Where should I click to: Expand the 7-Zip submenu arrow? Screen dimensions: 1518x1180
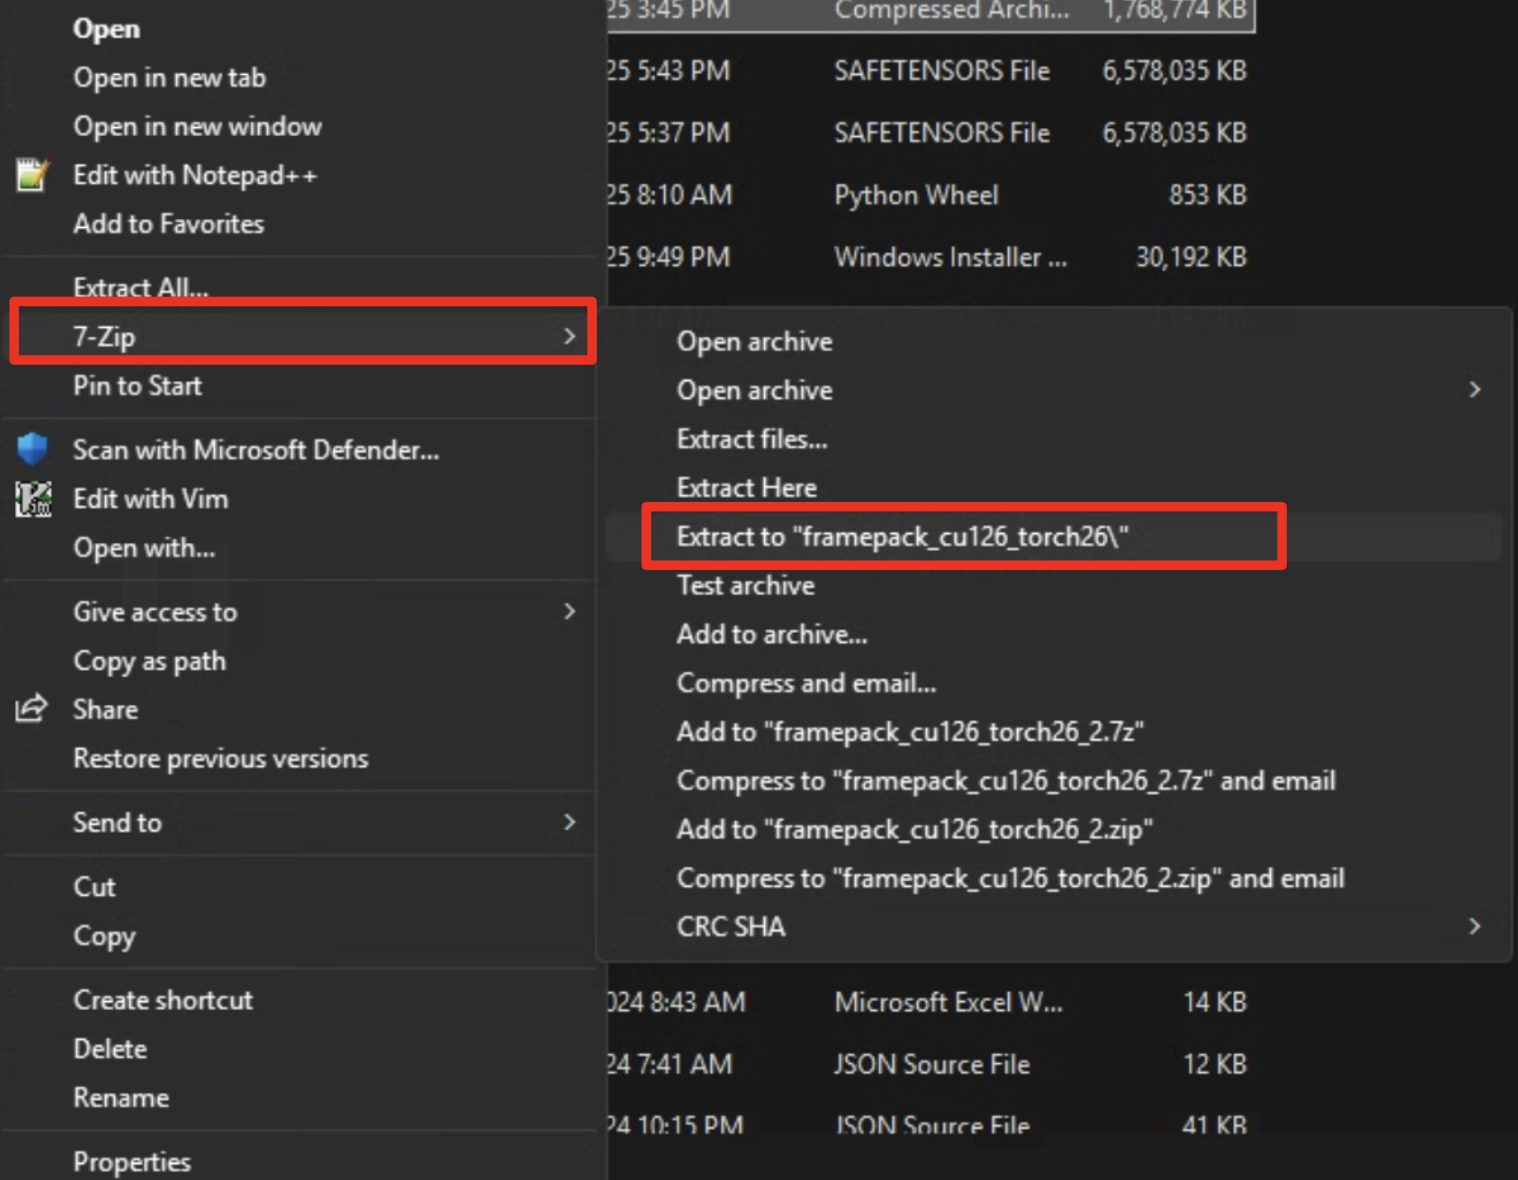[569, 336]
